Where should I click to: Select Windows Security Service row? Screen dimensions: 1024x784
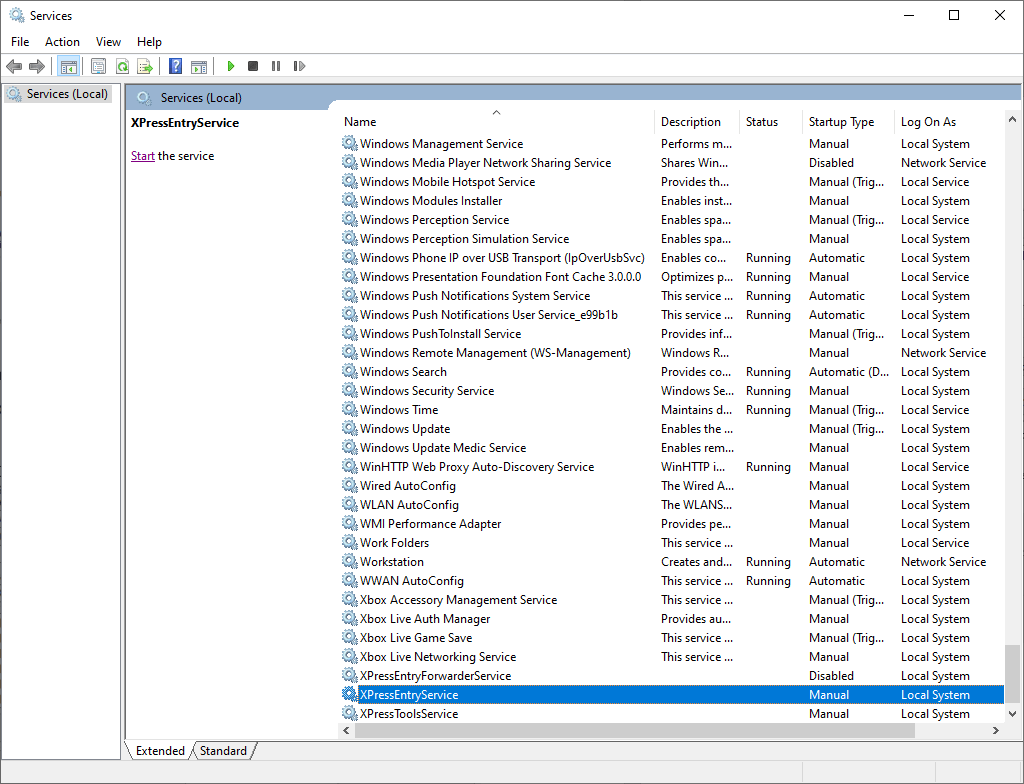point(671,390)
